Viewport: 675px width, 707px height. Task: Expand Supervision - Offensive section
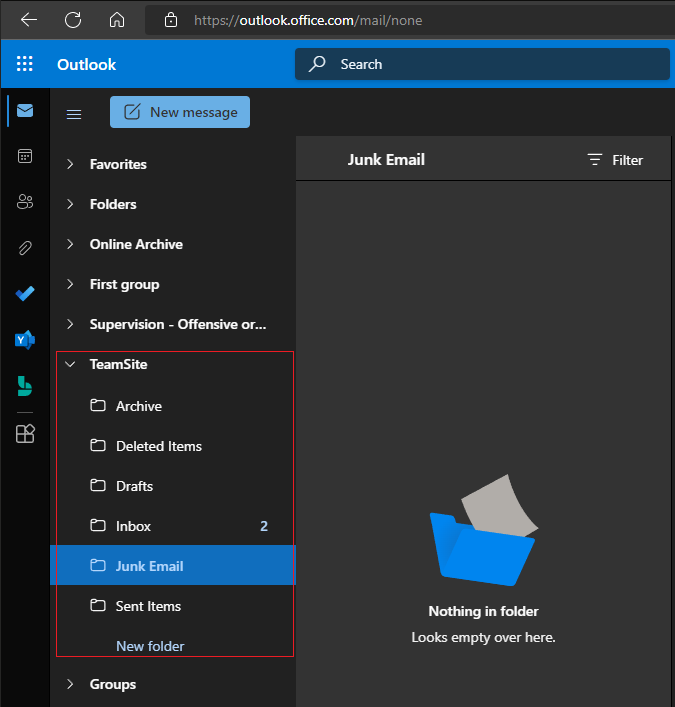[70, 324]
